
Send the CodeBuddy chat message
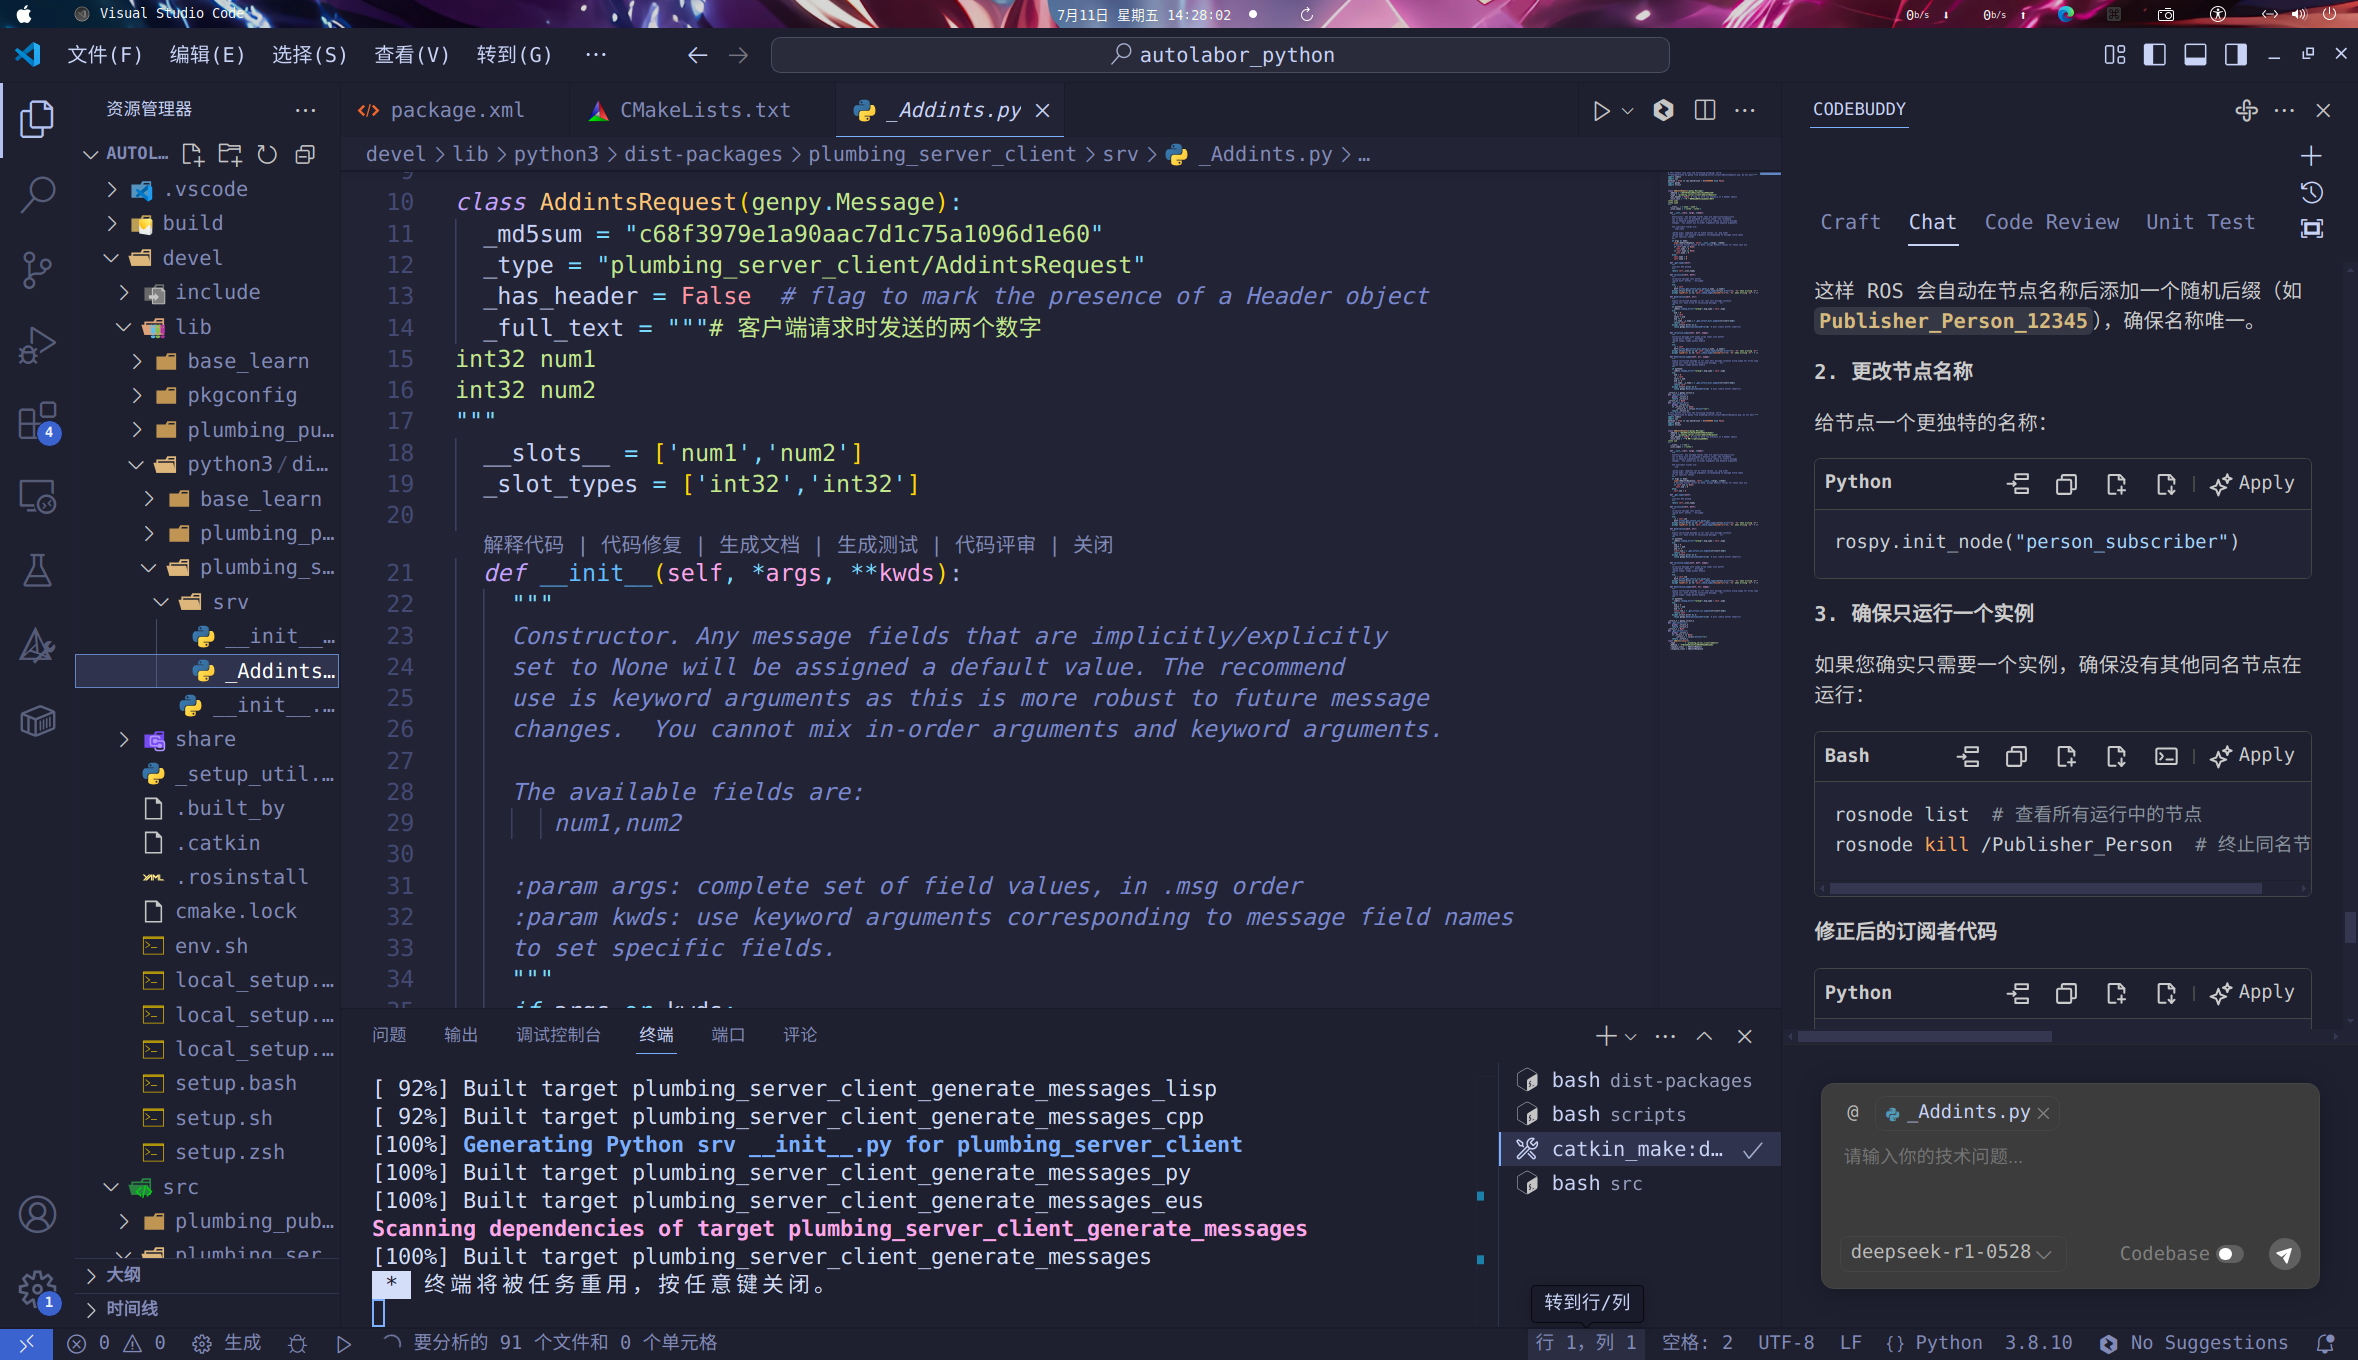pos(2284,1254)
